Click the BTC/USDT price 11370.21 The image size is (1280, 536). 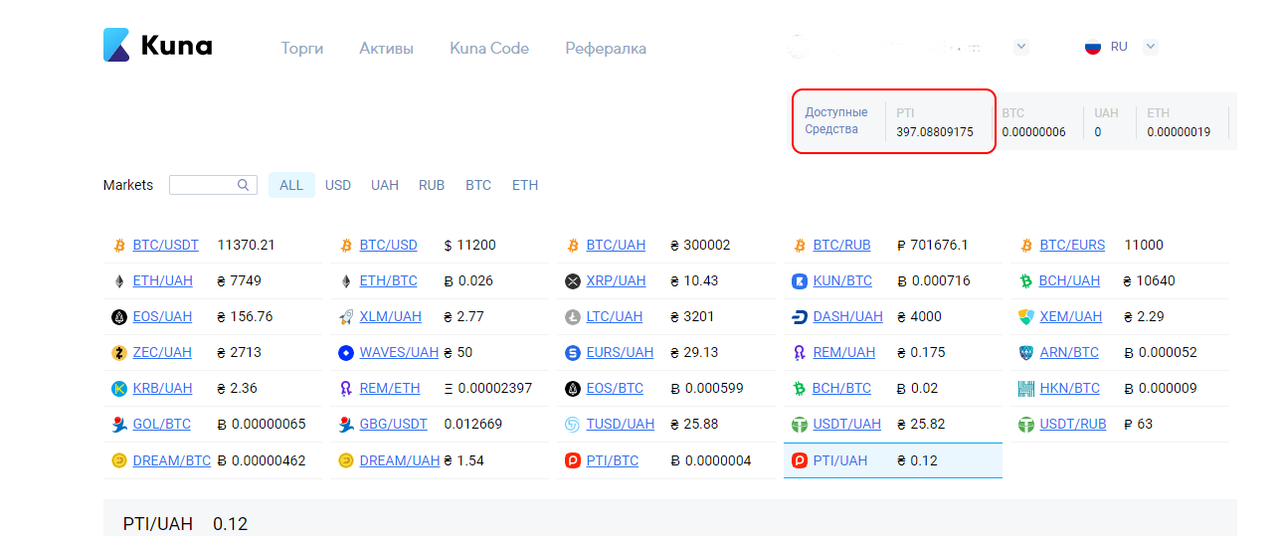tap(246, 245)
